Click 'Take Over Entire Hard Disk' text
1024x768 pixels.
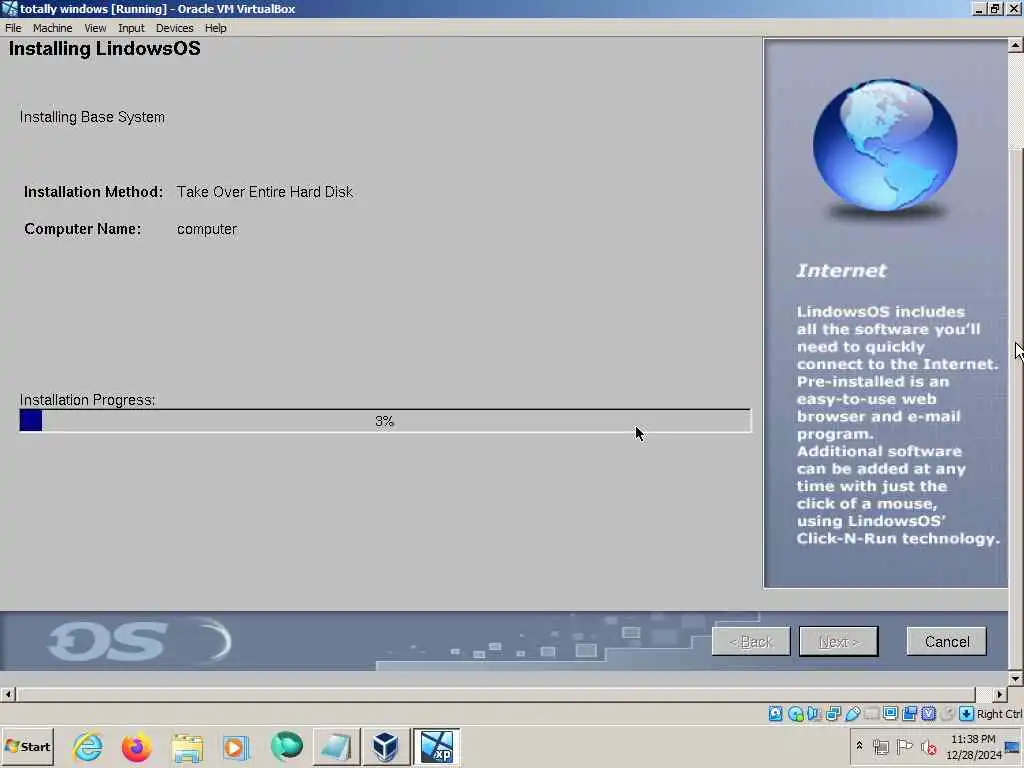pyautogui.click(x=264, y=192)
